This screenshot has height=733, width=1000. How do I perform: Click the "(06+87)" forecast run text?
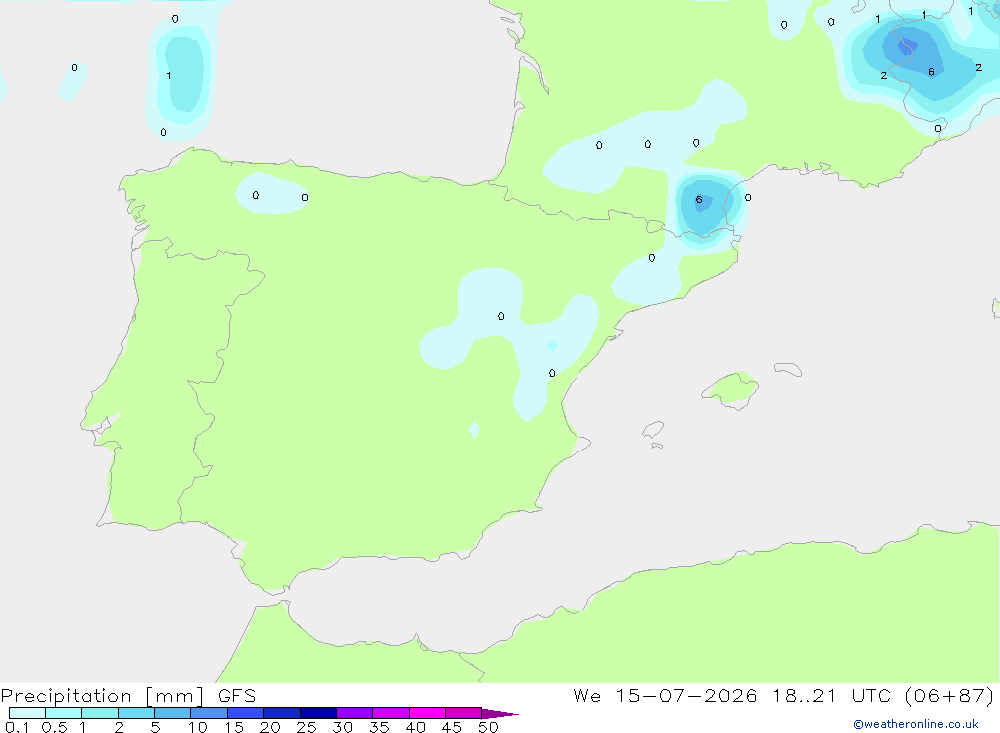pyautogui.click(x=949, y=696)
